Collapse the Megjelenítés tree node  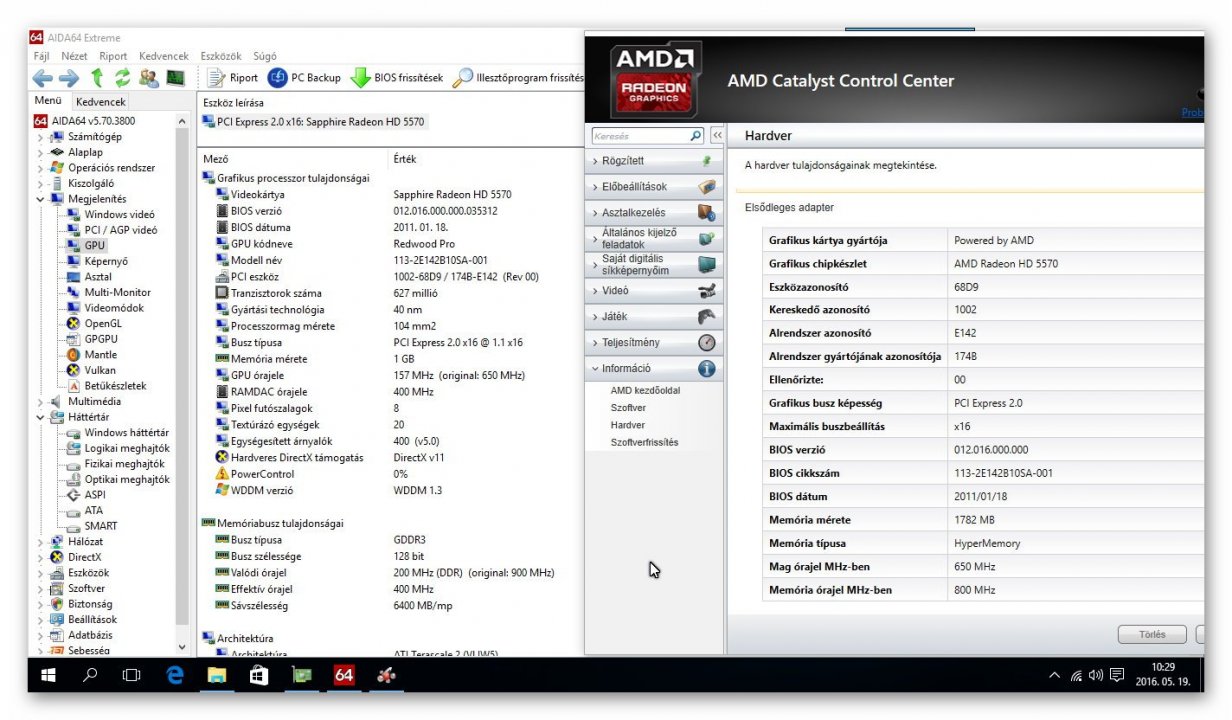click(41, 199)
